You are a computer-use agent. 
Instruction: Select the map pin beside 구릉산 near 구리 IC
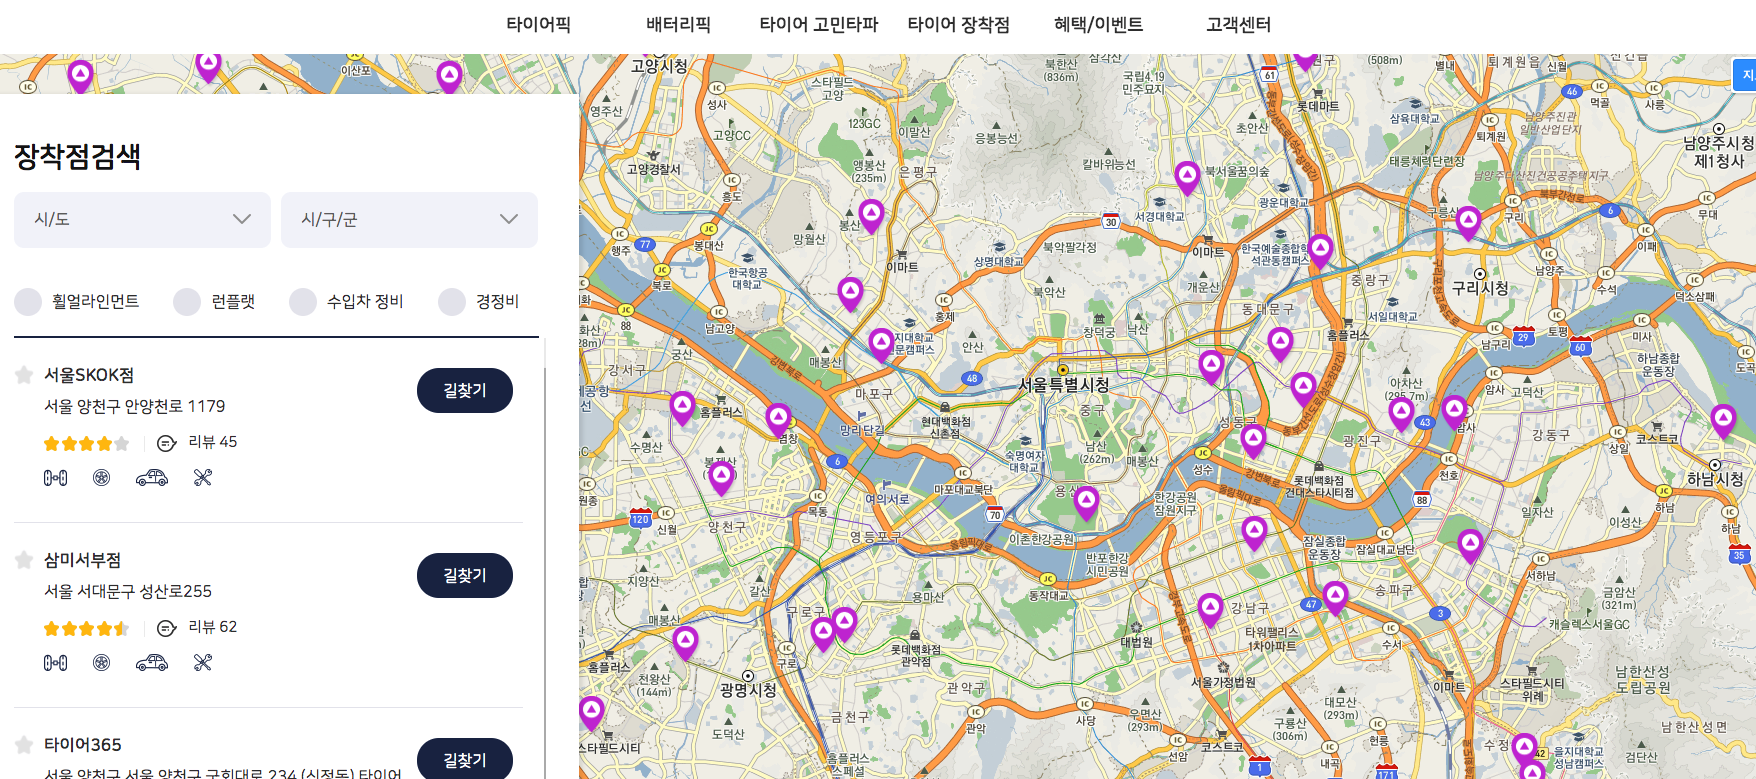[1468, 222]
